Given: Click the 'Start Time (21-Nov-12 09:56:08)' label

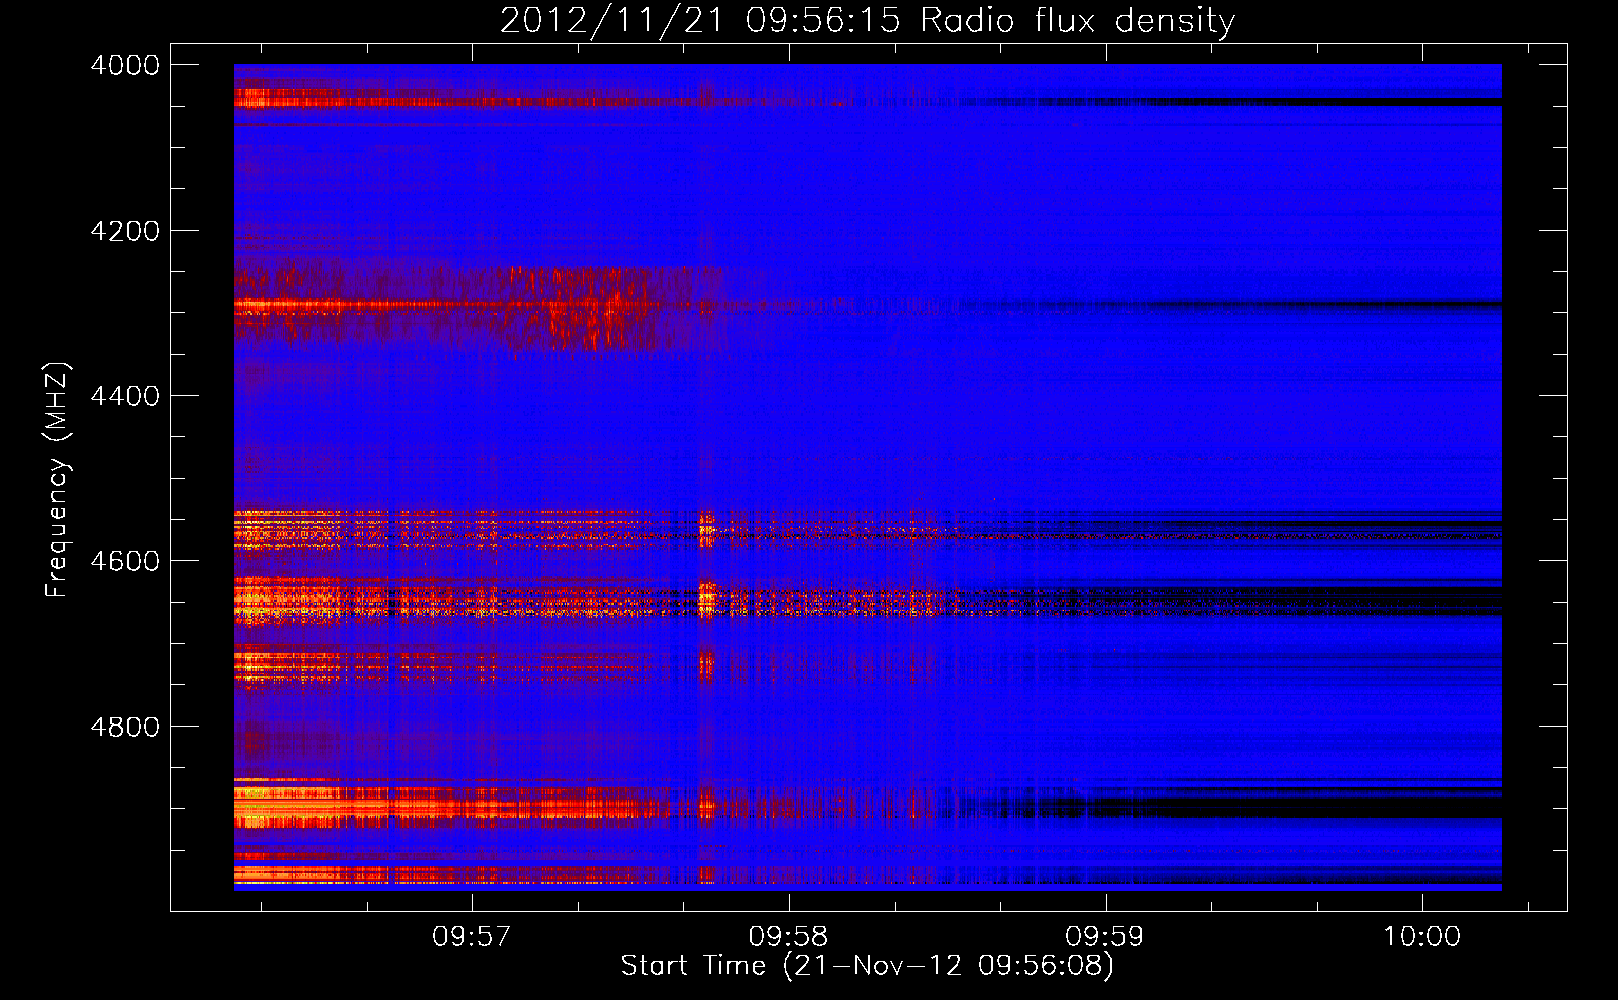Looking at the screenshot, I should pyautogui.click(x=867, y=966).
